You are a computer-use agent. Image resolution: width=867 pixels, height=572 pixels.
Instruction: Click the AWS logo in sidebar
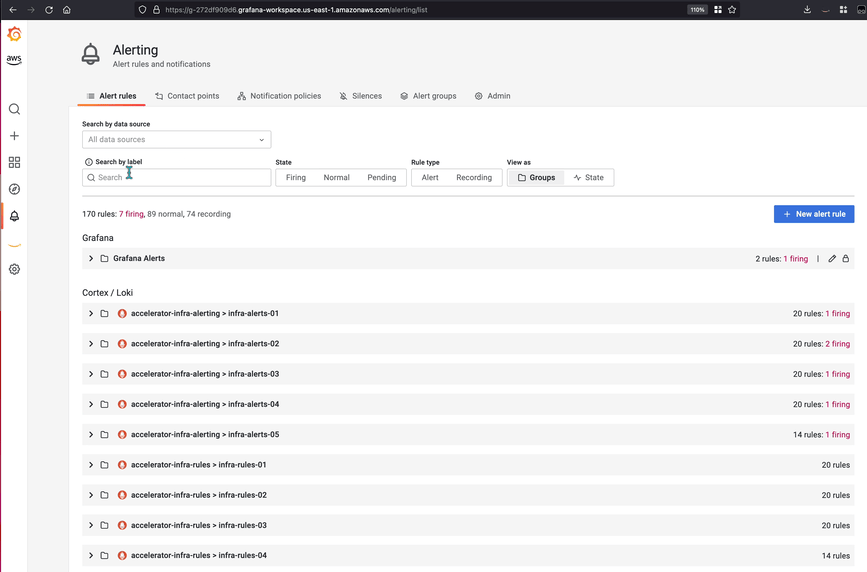tap(14, 60)
